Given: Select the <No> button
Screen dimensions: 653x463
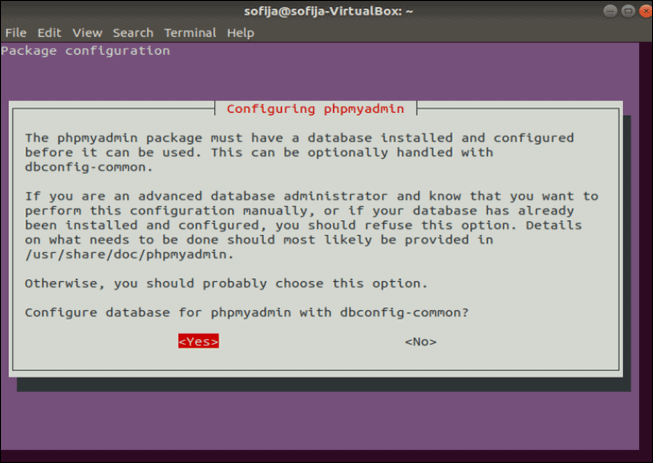Looking at the screenshot, I should click(421, 342).
